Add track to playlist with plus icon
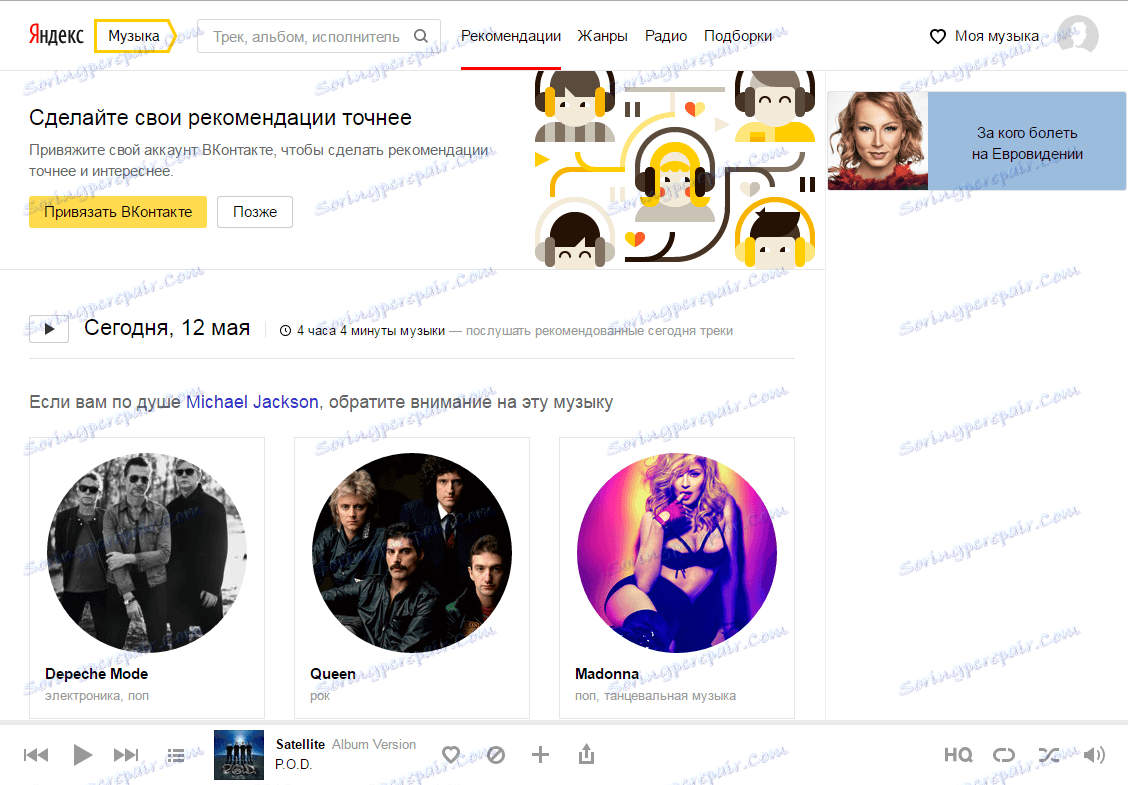1128x785 pixels. [540, 755]
